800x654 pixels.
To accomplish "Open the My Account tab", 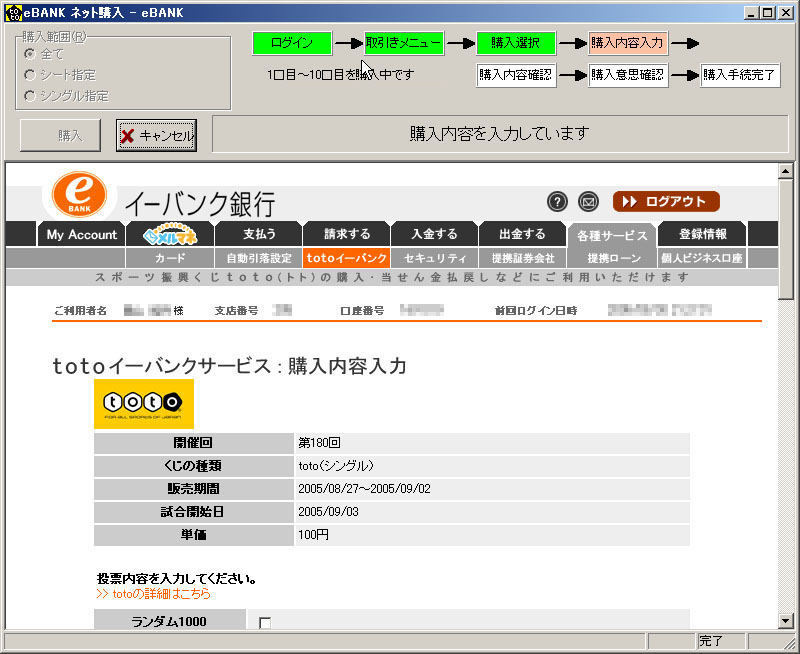I will coord(82,235).
